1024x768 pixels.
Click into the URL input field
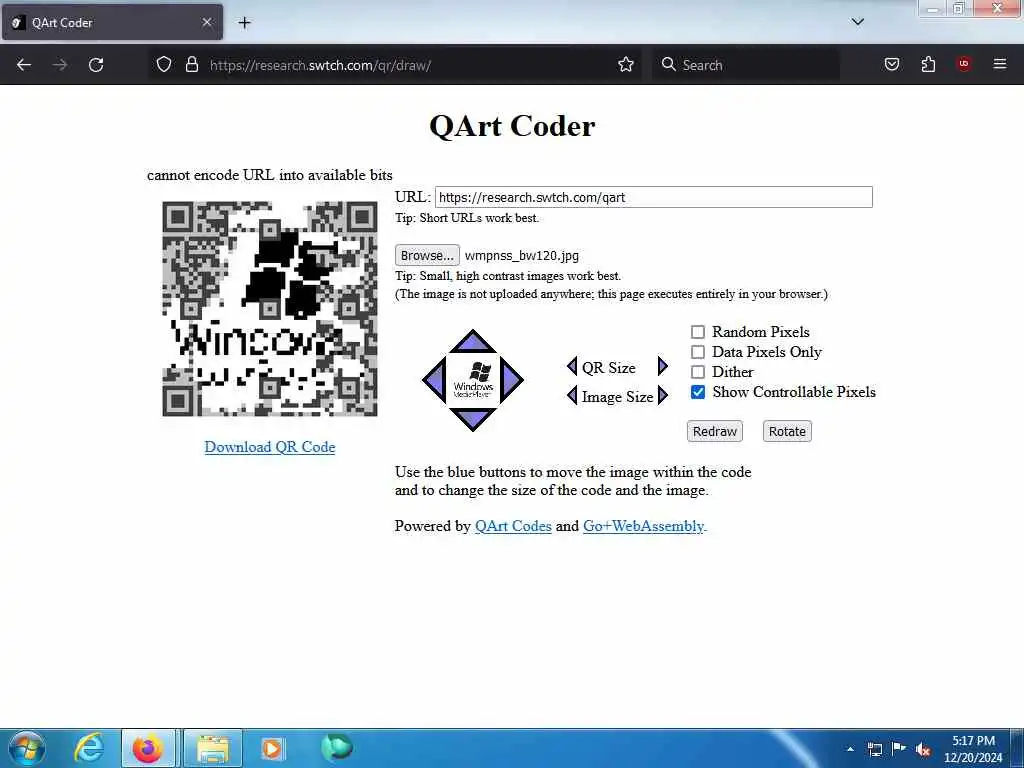click(654, 197)
